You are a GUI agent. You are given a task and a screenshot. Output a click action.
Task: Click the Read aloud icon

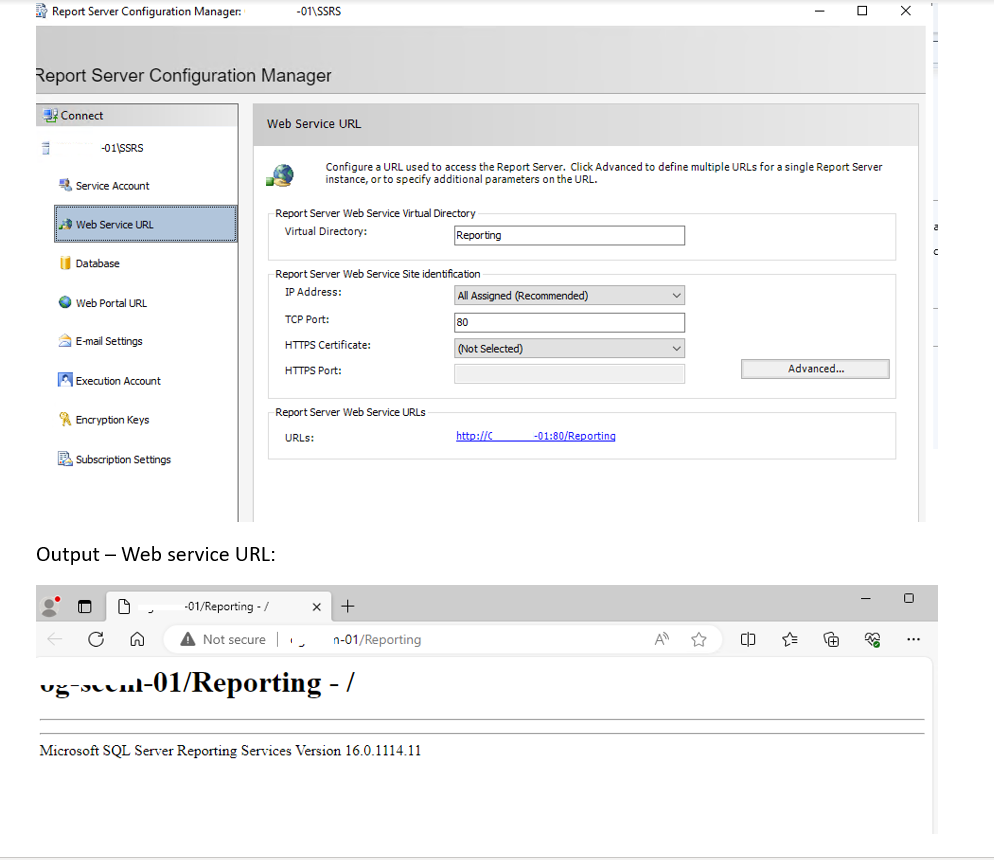tap(662, 639)
